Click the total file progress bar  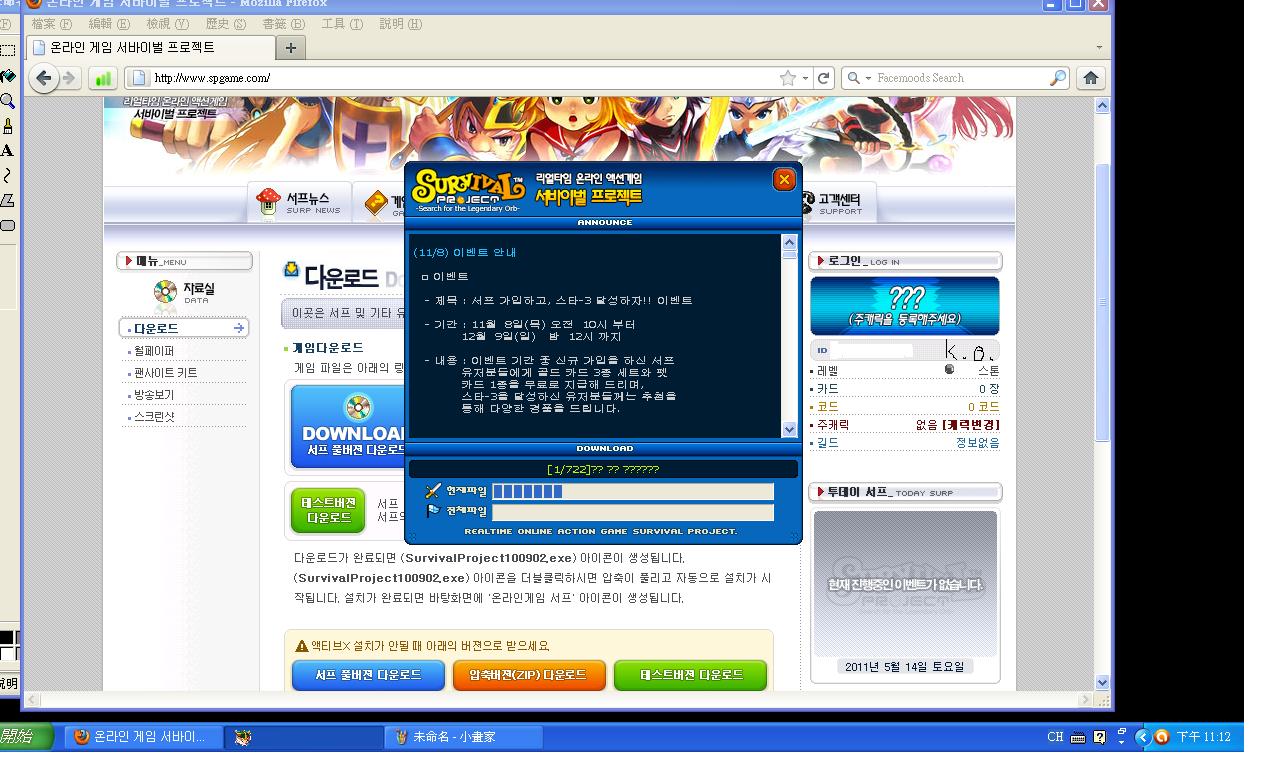[x=633, y=512]
